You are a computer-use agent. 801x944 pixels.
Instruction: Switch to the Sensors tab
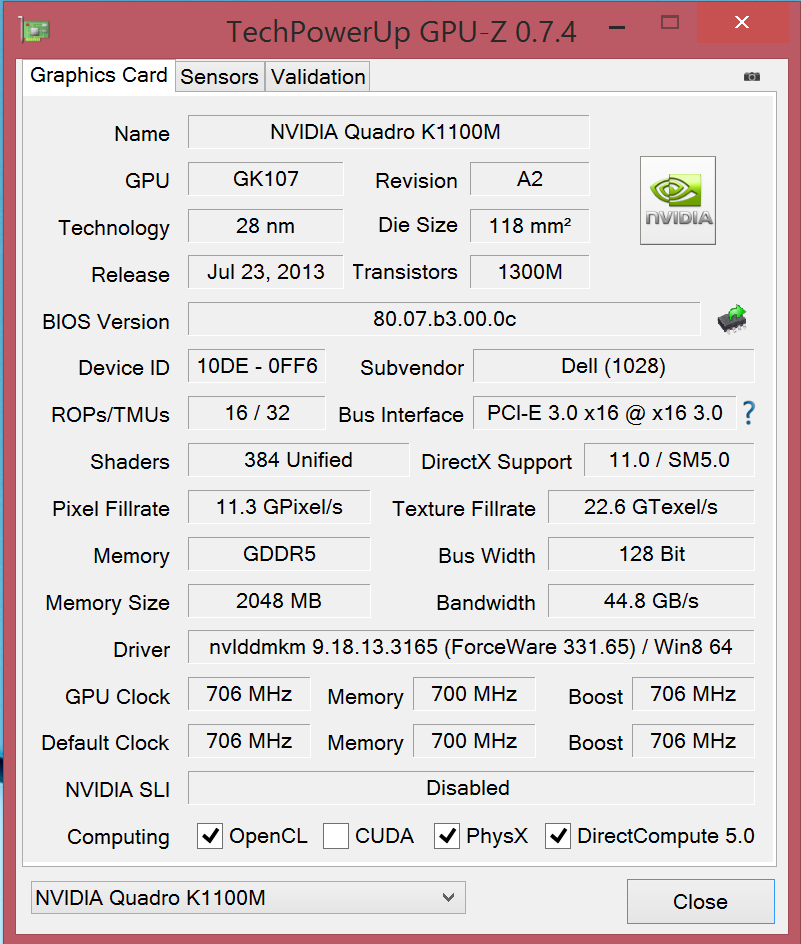[220, 77]
